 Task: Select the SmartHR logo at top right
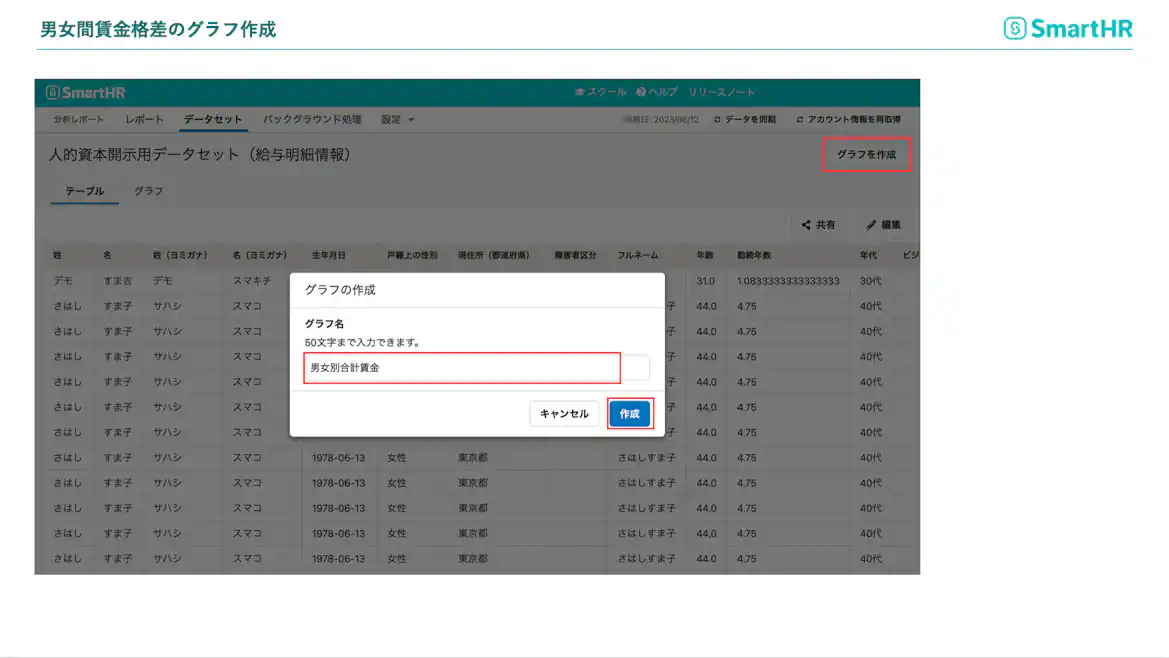click(1067, 29)
